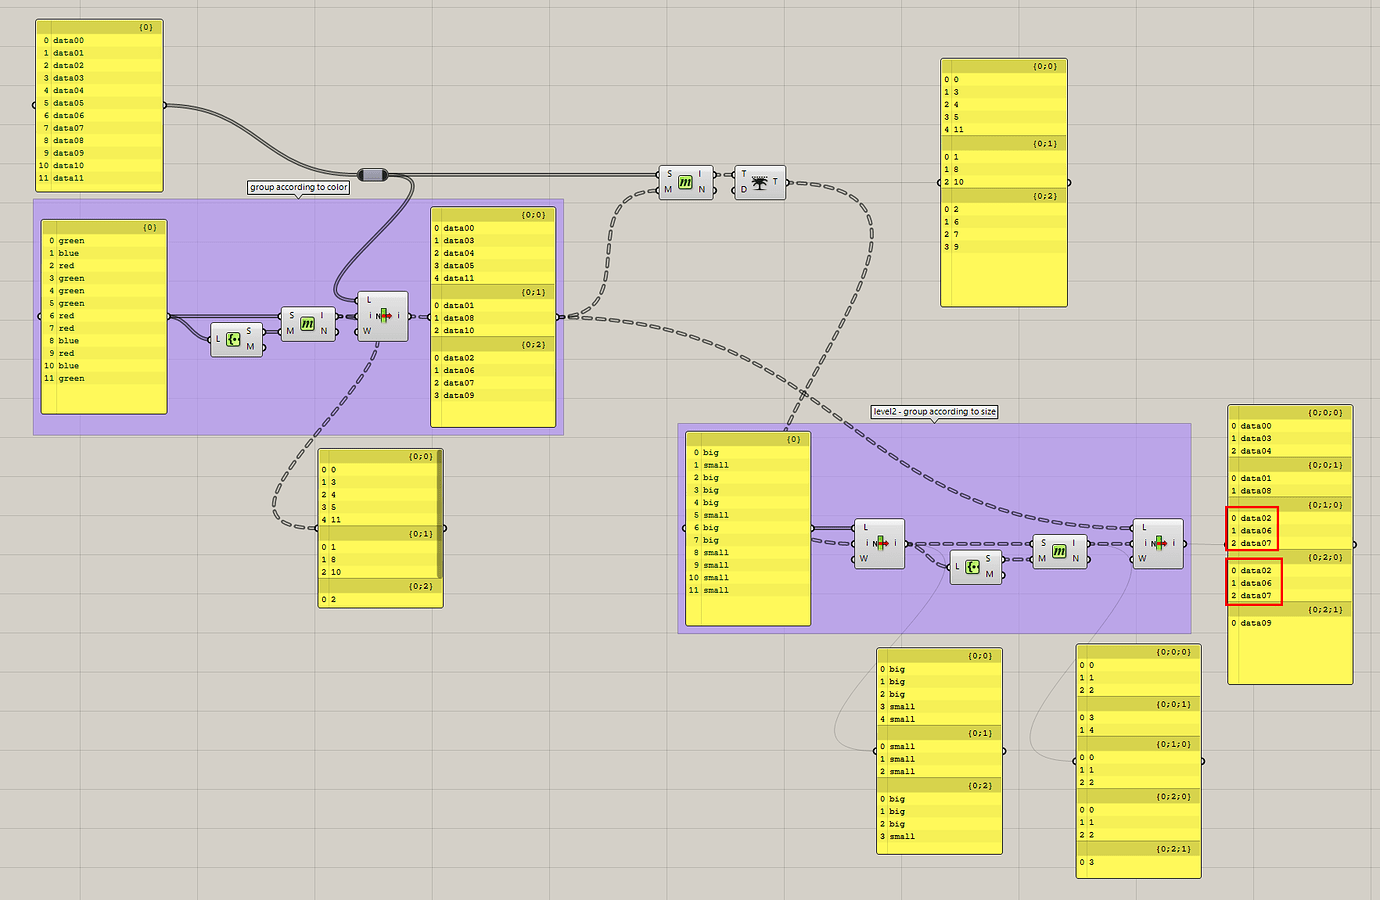The width and height of the screenshot is (1380, 900).
Task: Click the Member Index component inside the color group
Action: 309,325
